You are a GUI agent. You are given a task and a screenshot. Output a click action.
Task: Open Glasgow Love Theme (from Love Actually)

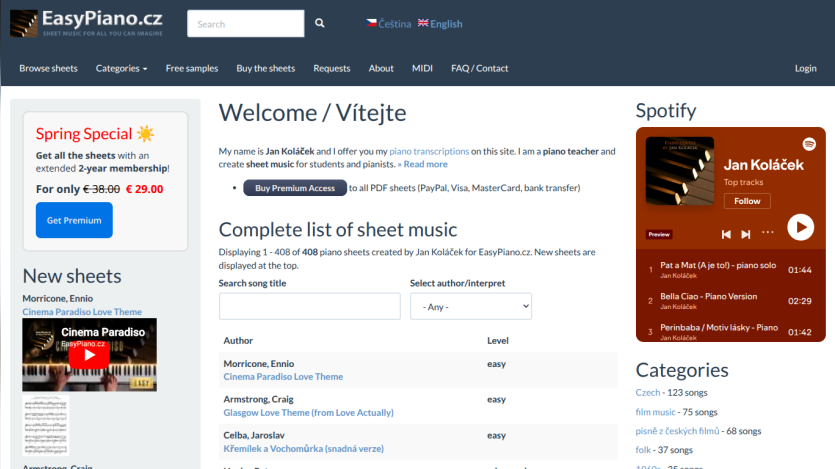(308, 413)
